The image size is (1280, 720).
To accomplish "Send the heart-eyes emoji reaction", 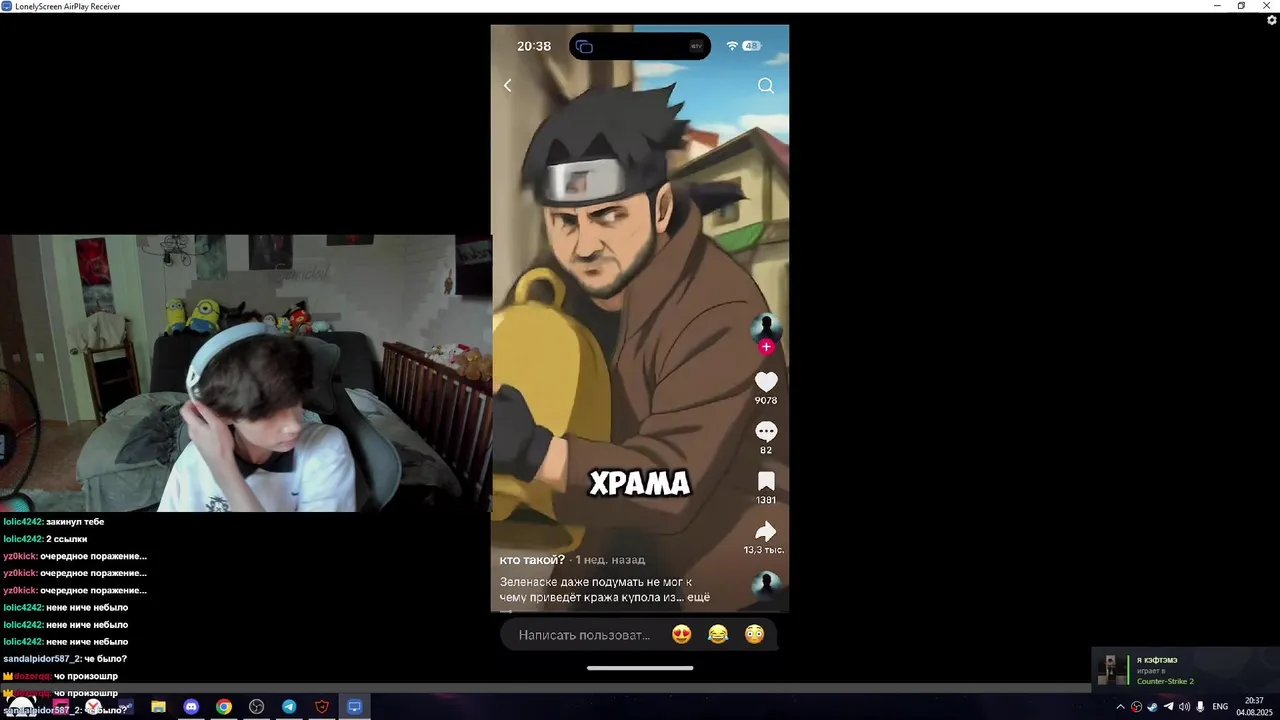I will point(682,635).
